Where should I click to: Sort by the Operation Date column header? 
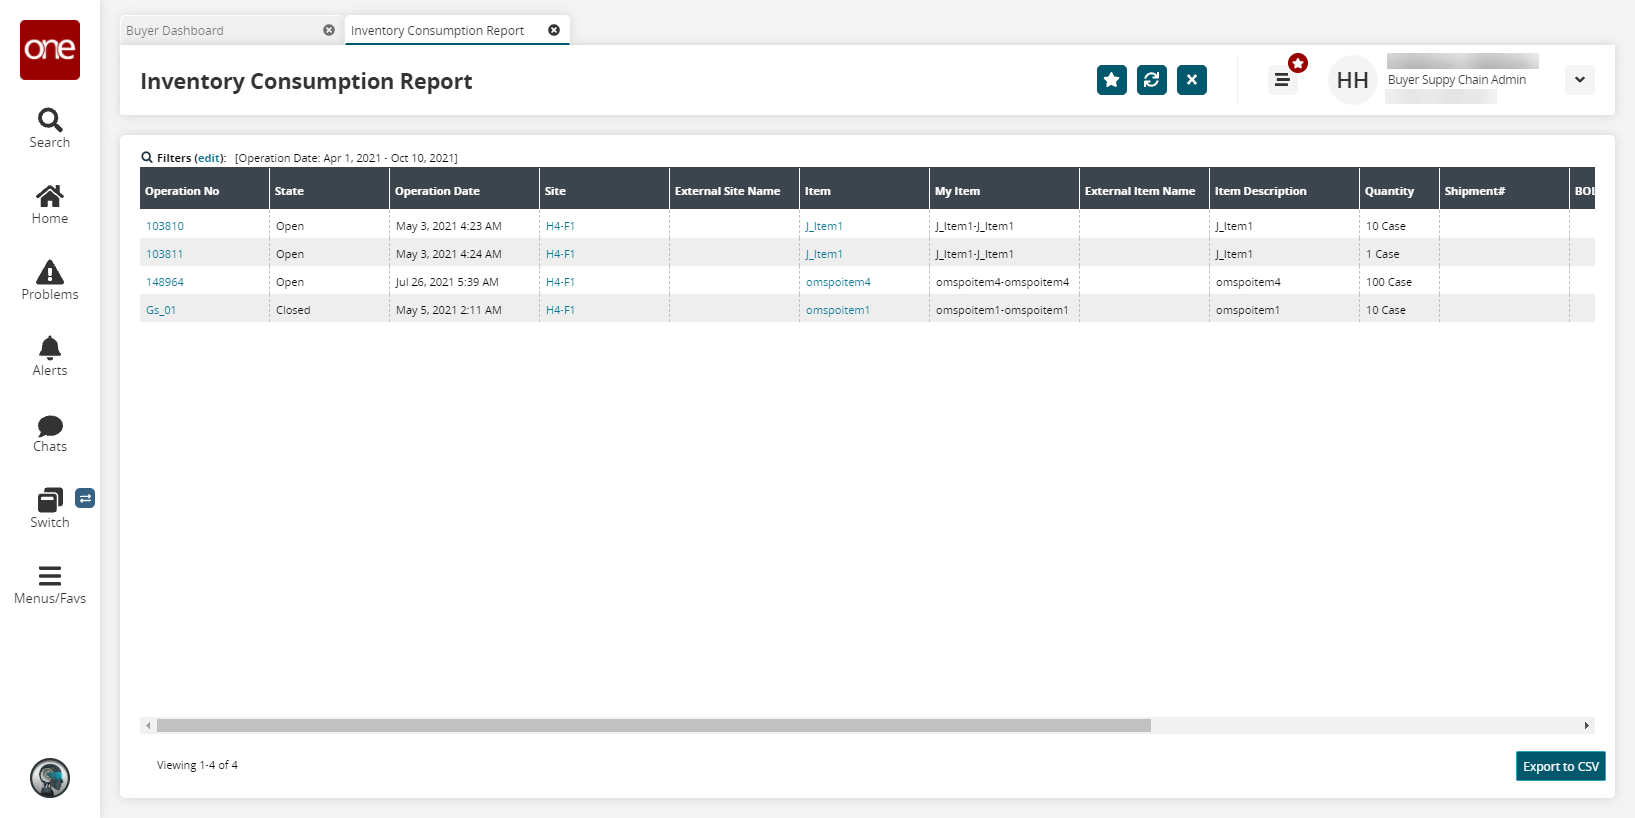tap(437, 191)
